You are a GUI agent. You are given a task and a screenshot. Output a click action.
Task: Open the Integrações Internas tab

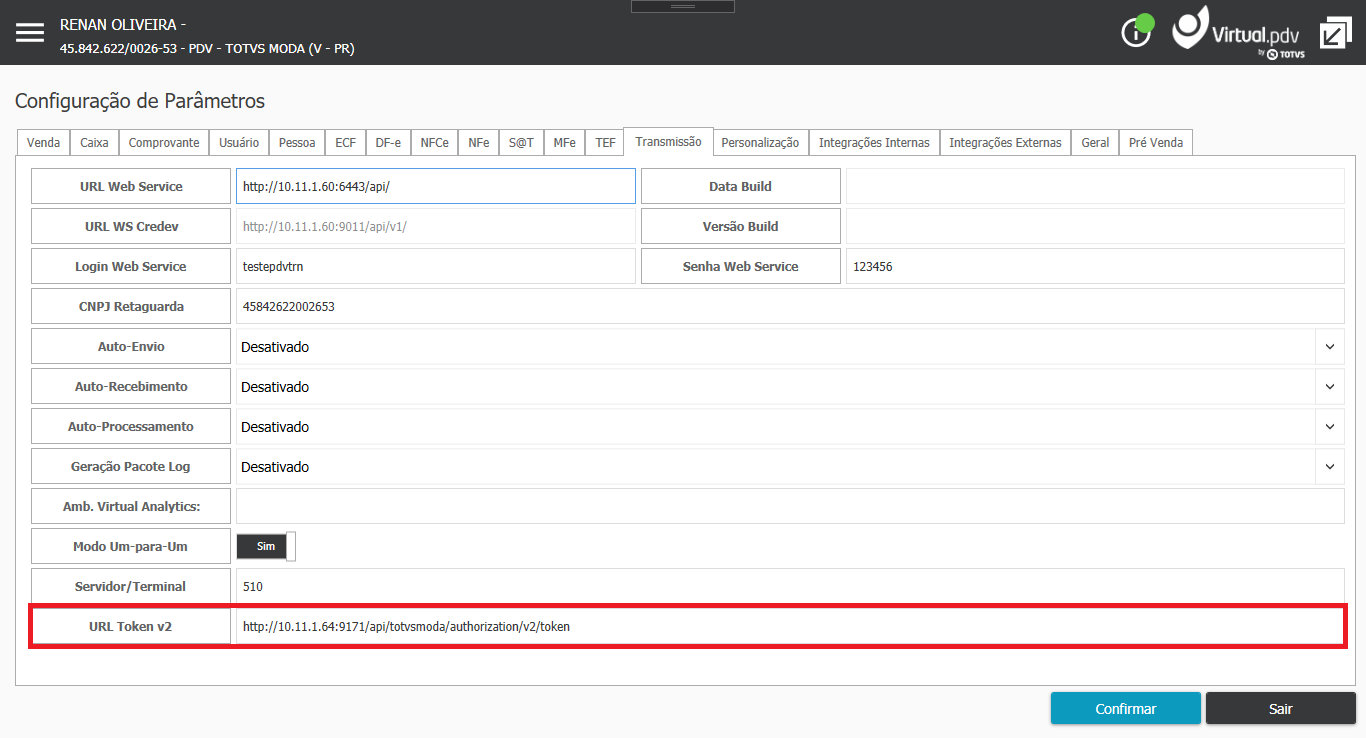[x=874, y=142]
